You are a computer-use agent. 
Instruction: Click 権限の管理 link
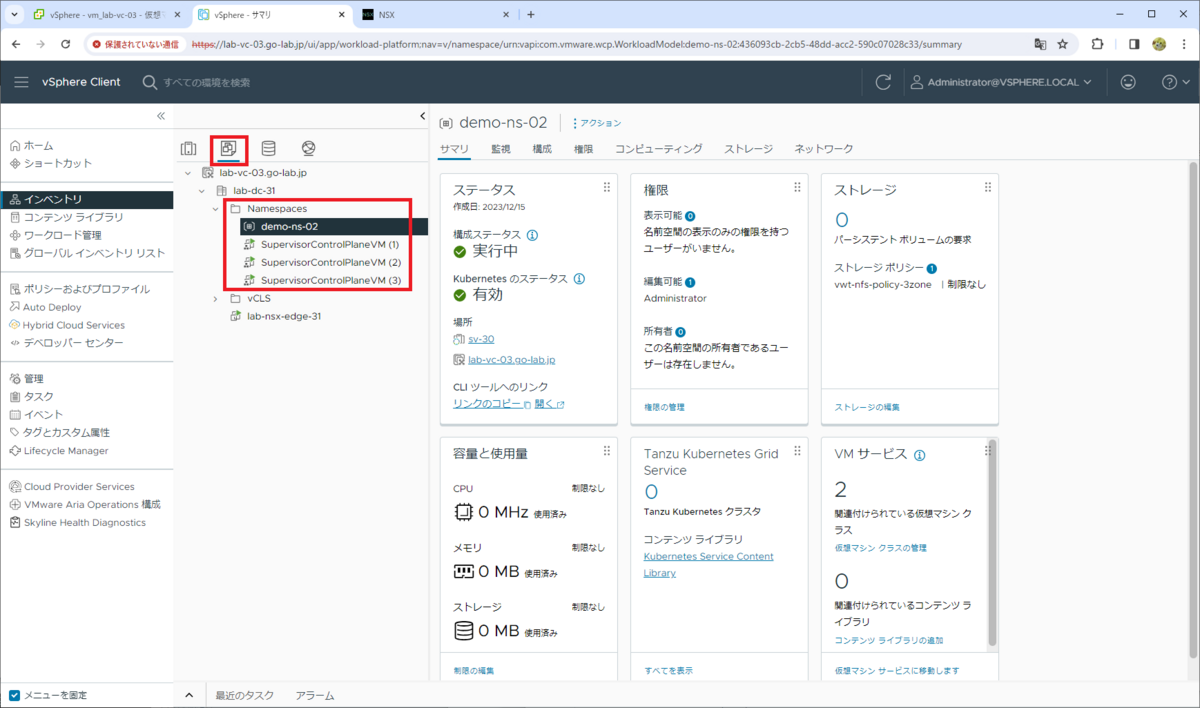pos(665,407)
